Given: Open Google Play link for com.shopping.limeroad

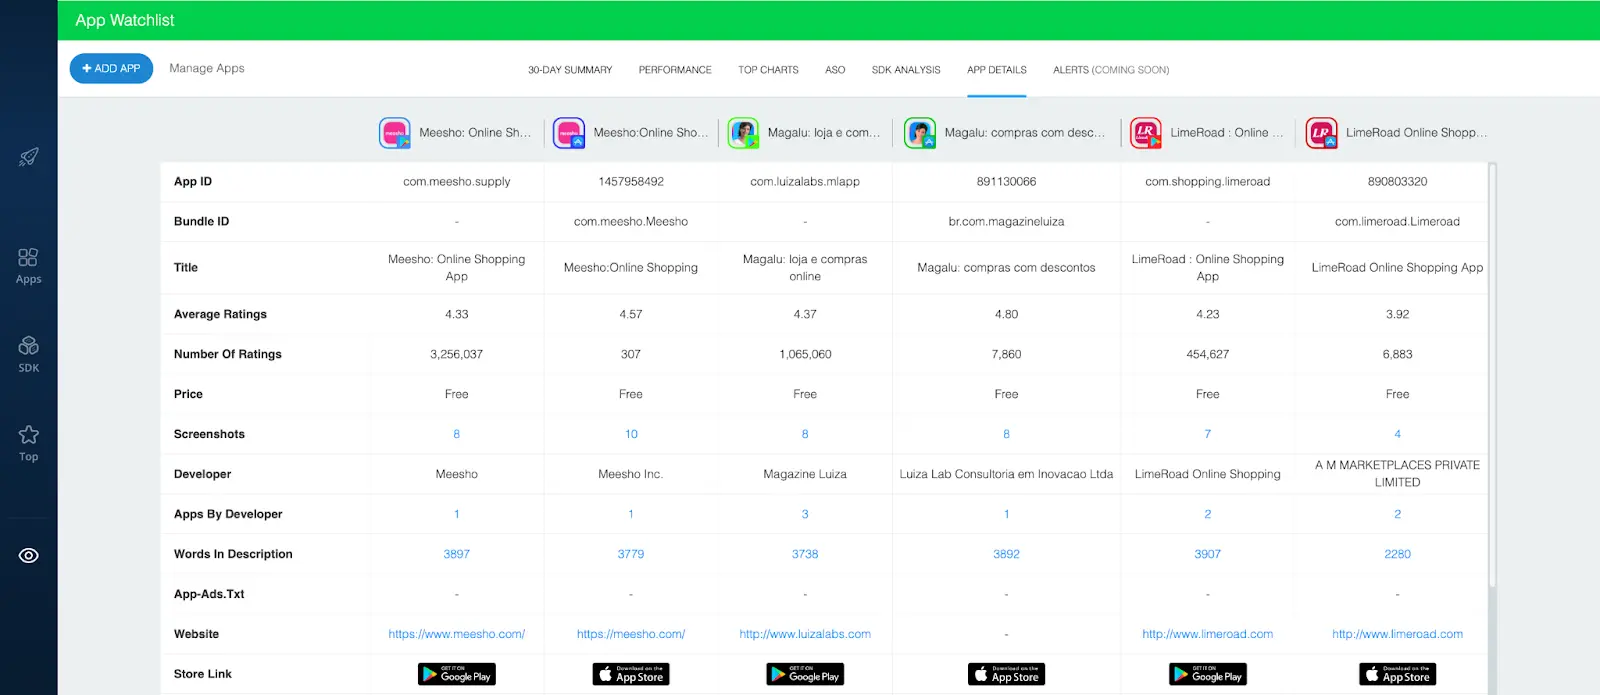Looking at the screenshot, I should 1208,675.
